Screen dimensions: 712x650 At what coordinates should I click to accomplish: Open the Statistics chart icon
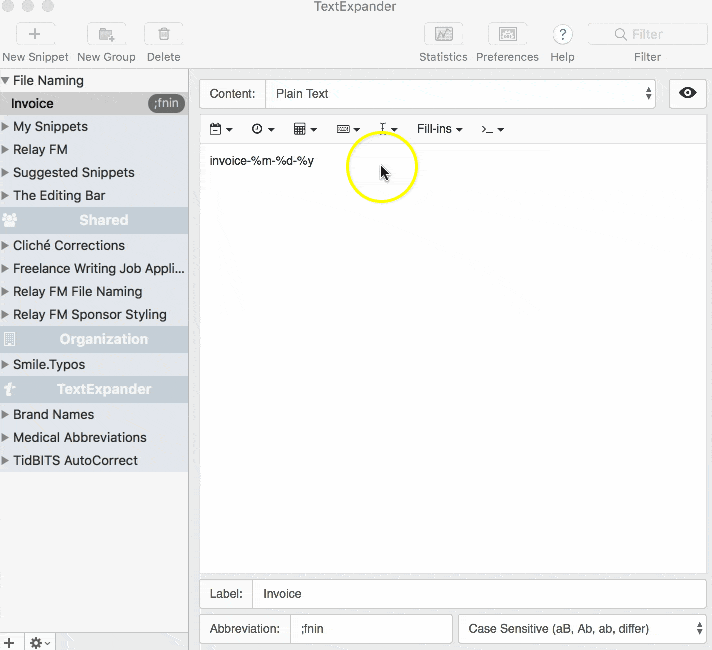point(444,34)
